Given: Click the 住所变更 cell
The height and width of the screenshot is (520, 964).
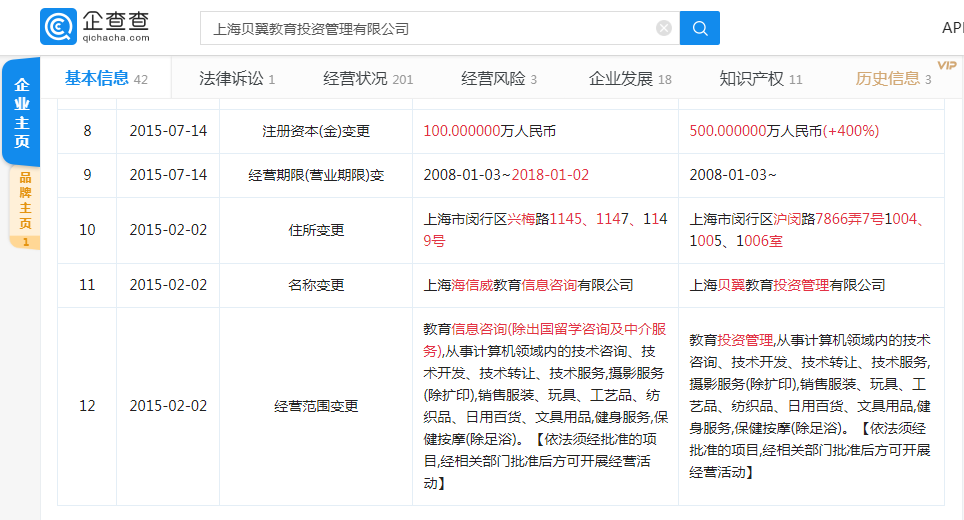Looking at the screenshot, I should coord(316,230).
